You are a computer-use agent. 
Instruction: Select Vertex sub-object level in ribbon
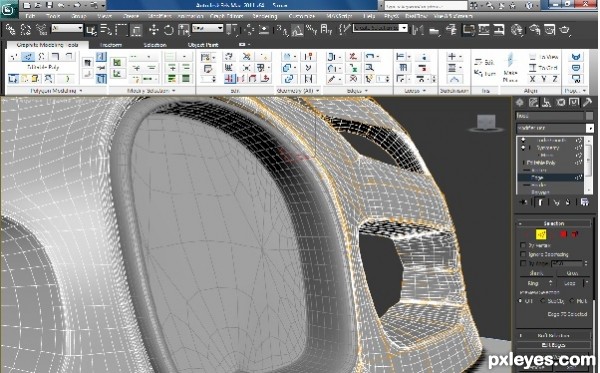[x=14, y=57]
